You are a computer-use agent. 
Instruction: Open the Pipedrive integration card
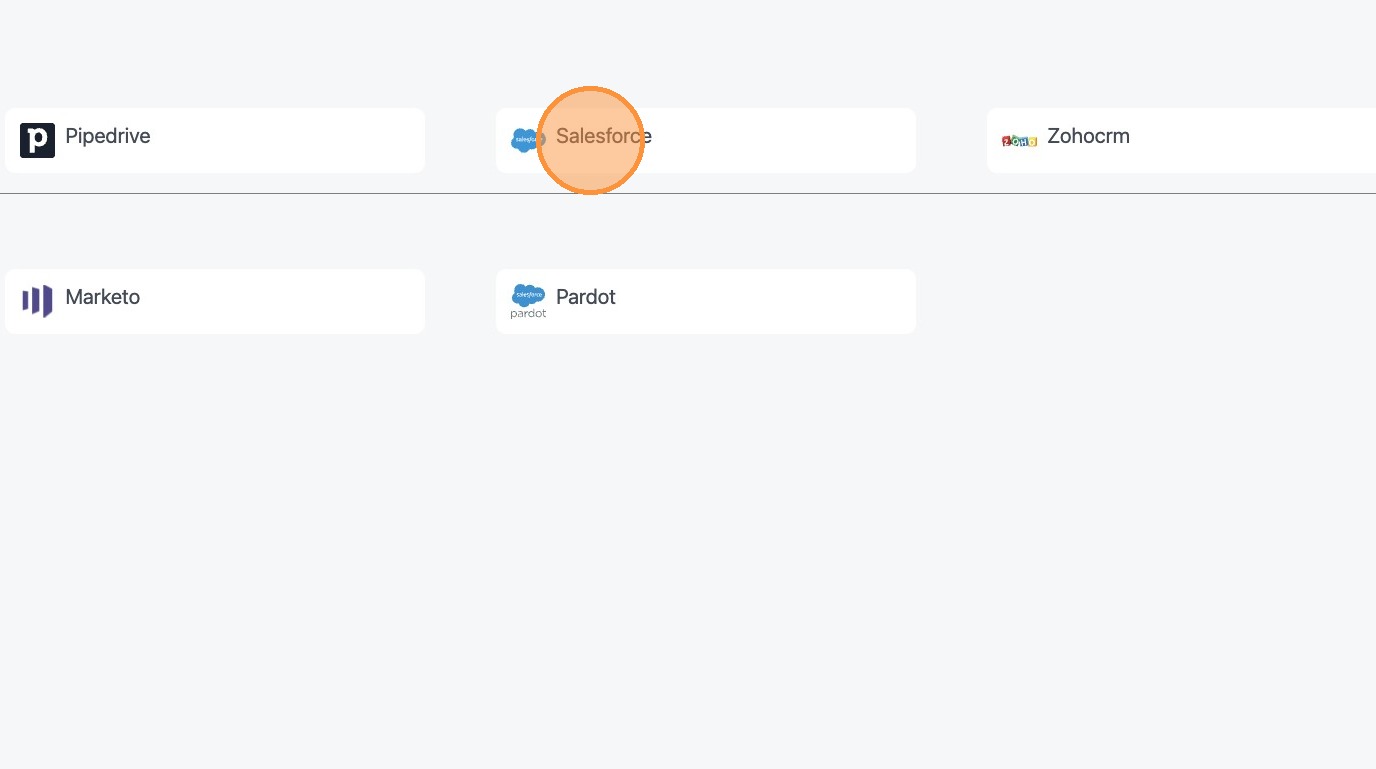pyautogui.click(x=215, y=141)
